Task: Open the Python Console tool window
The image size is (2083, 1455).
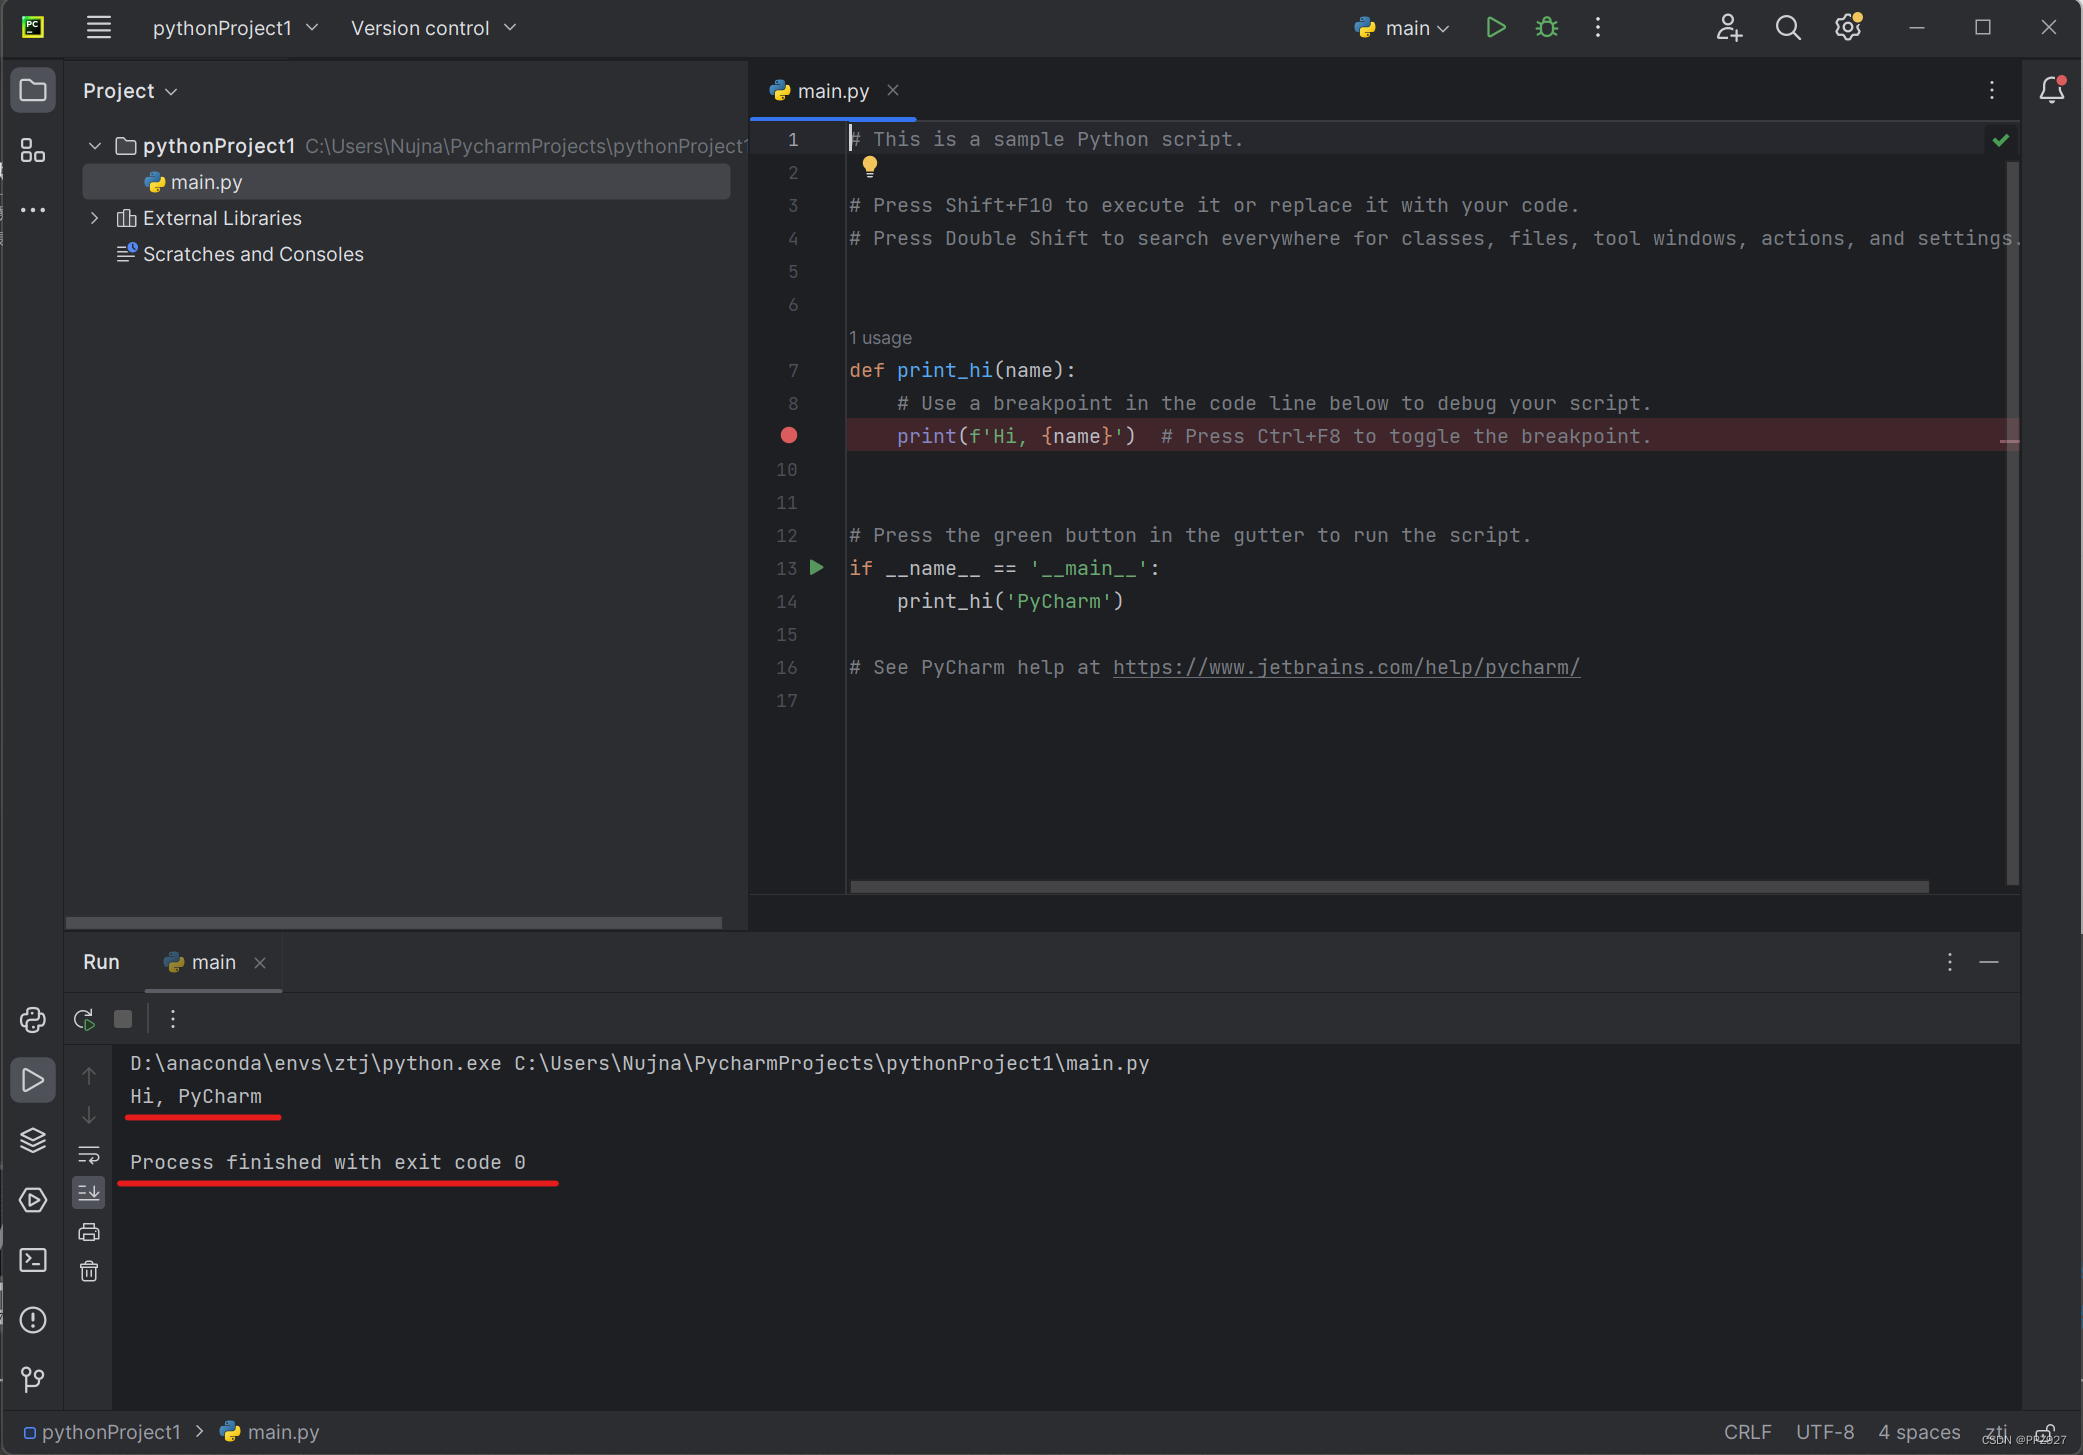Action: click(33, 1020)
